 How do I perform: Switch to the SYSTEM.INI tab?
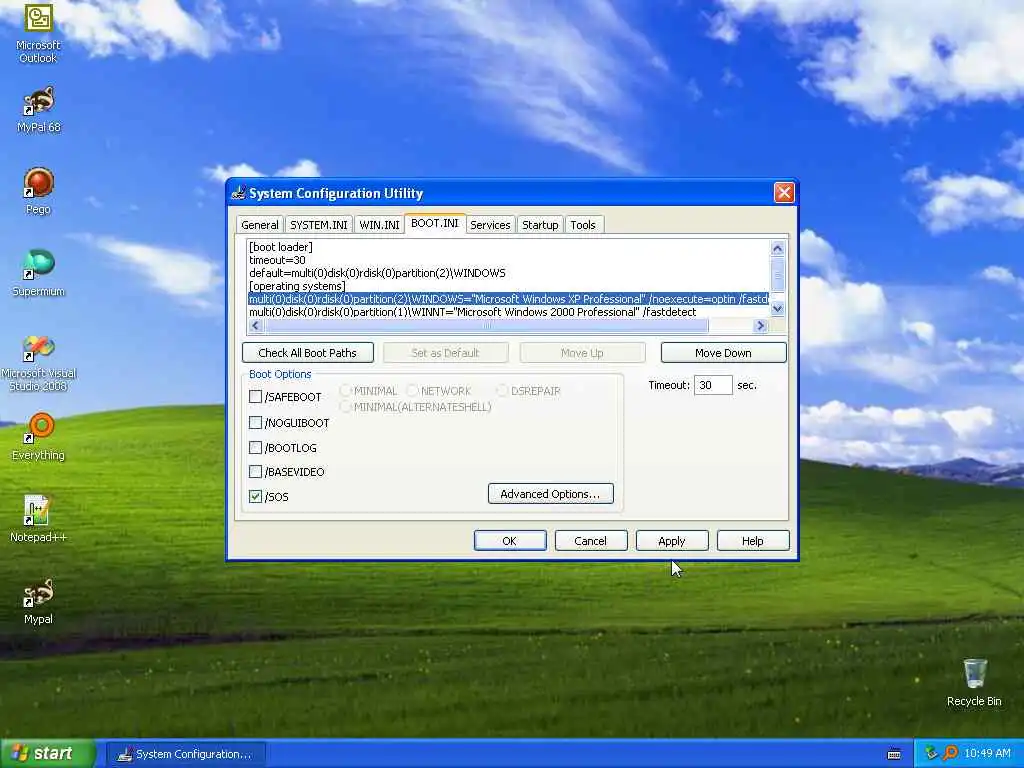point(319,225)
